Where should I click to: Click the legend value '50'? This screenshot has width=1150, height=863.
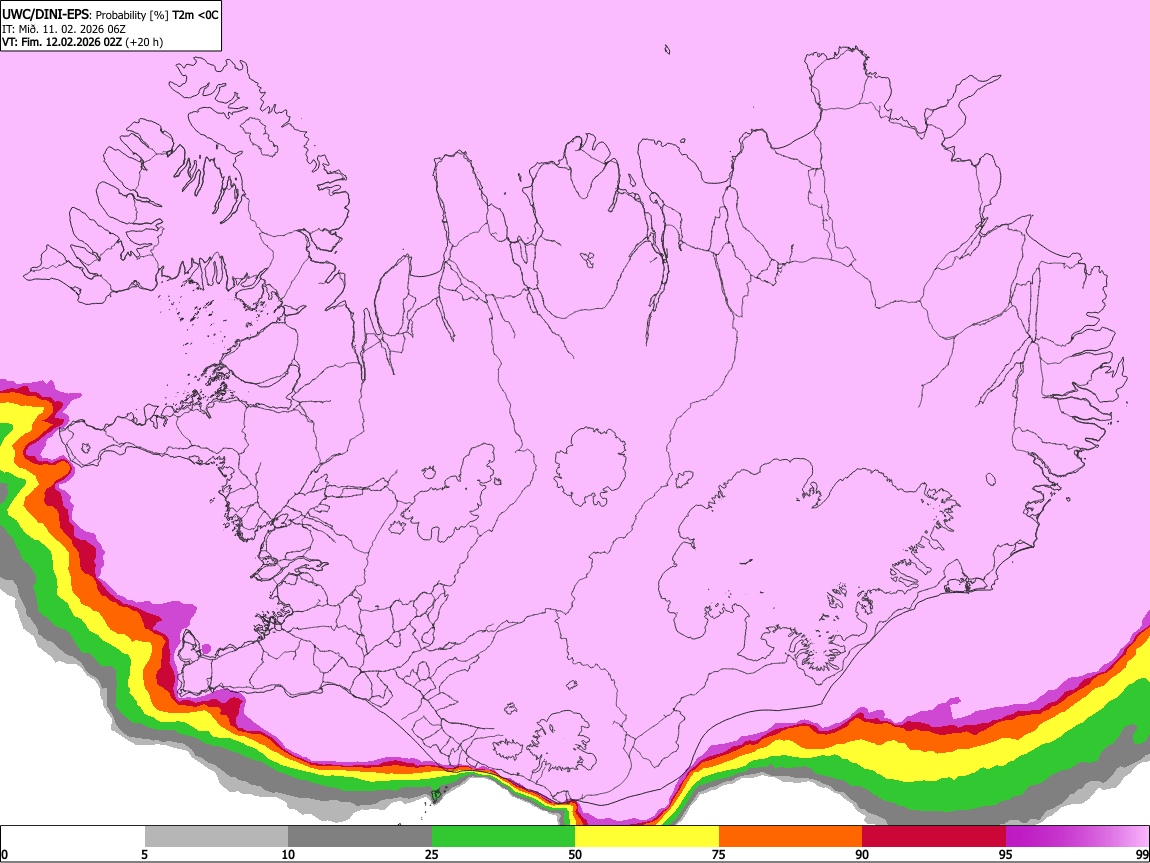coord(575,854)
